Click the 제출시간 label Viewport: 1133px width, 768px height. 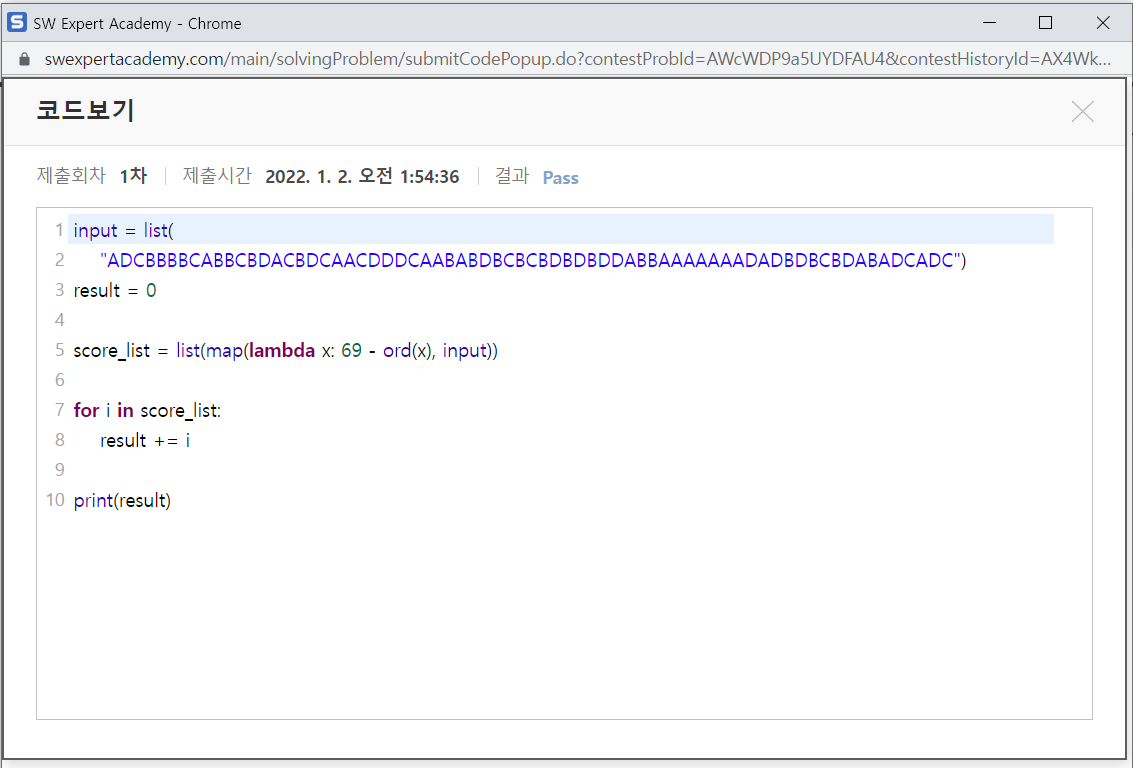point(217,176)
